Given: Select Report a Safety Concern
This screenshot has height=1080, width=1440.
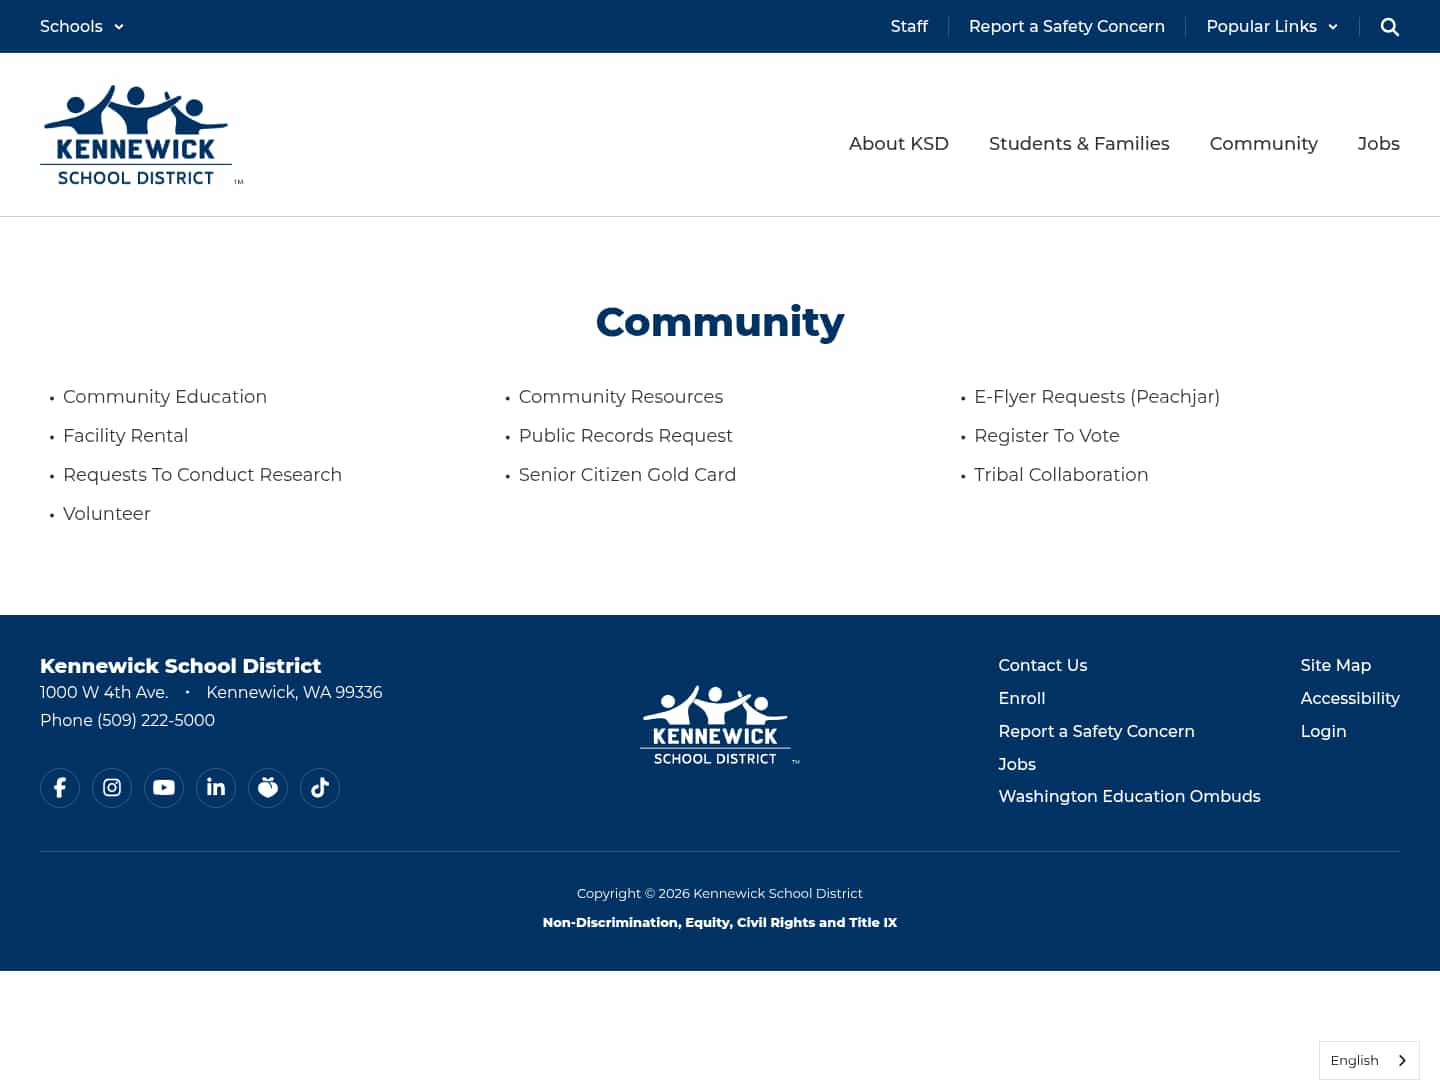Looking at the screenshot, I should pyautogui.click(x=1067, y=26).
